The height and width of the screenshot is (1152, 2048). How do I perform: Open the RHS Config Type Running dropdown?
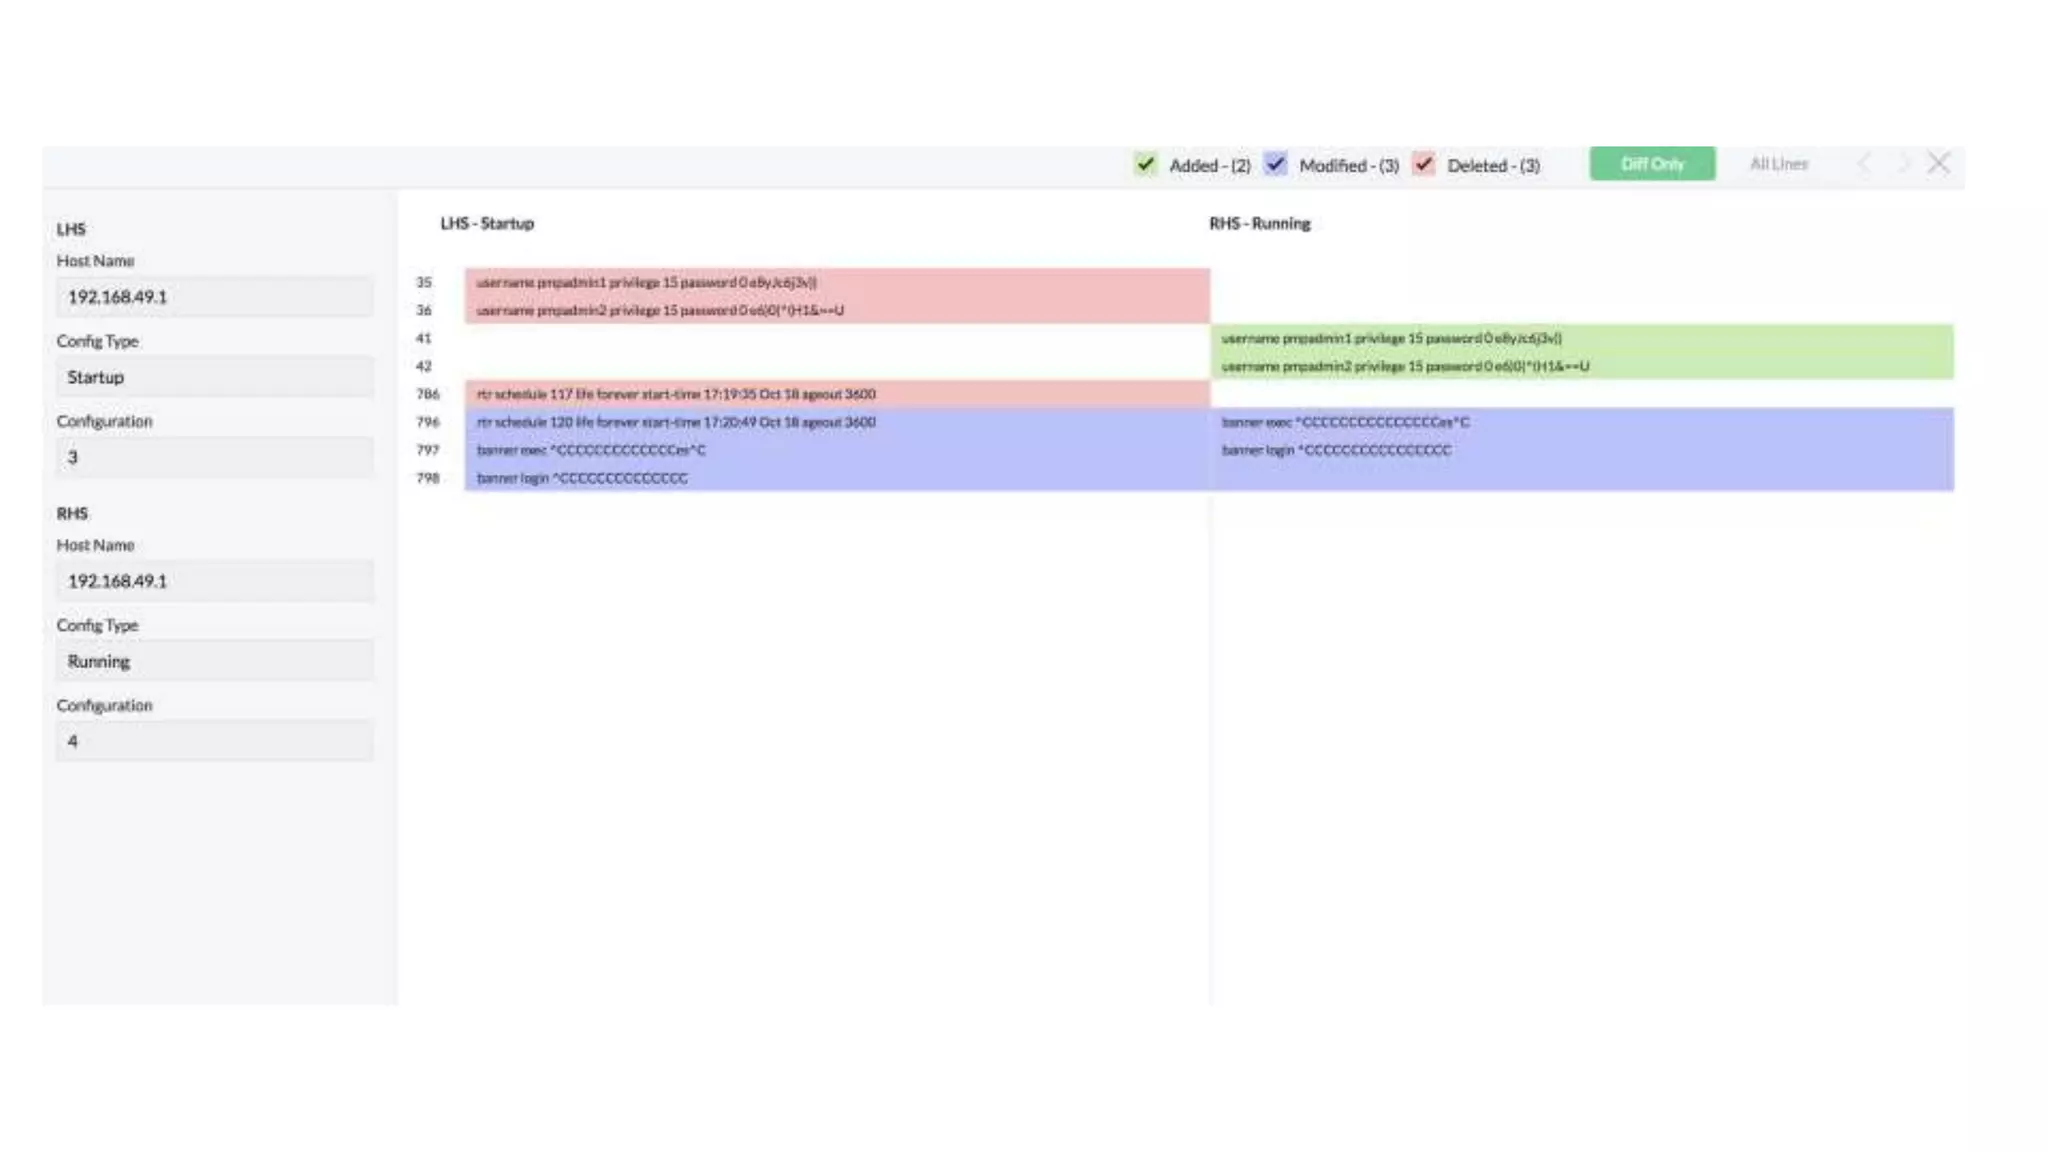pyautogui.click(x=214, y=661)
